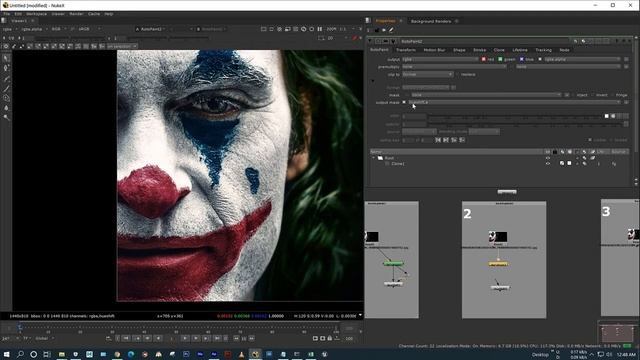Click the pane menu icon left of Viewer1 tab
The height and width of the screenshot is (360, 640).
4,20
